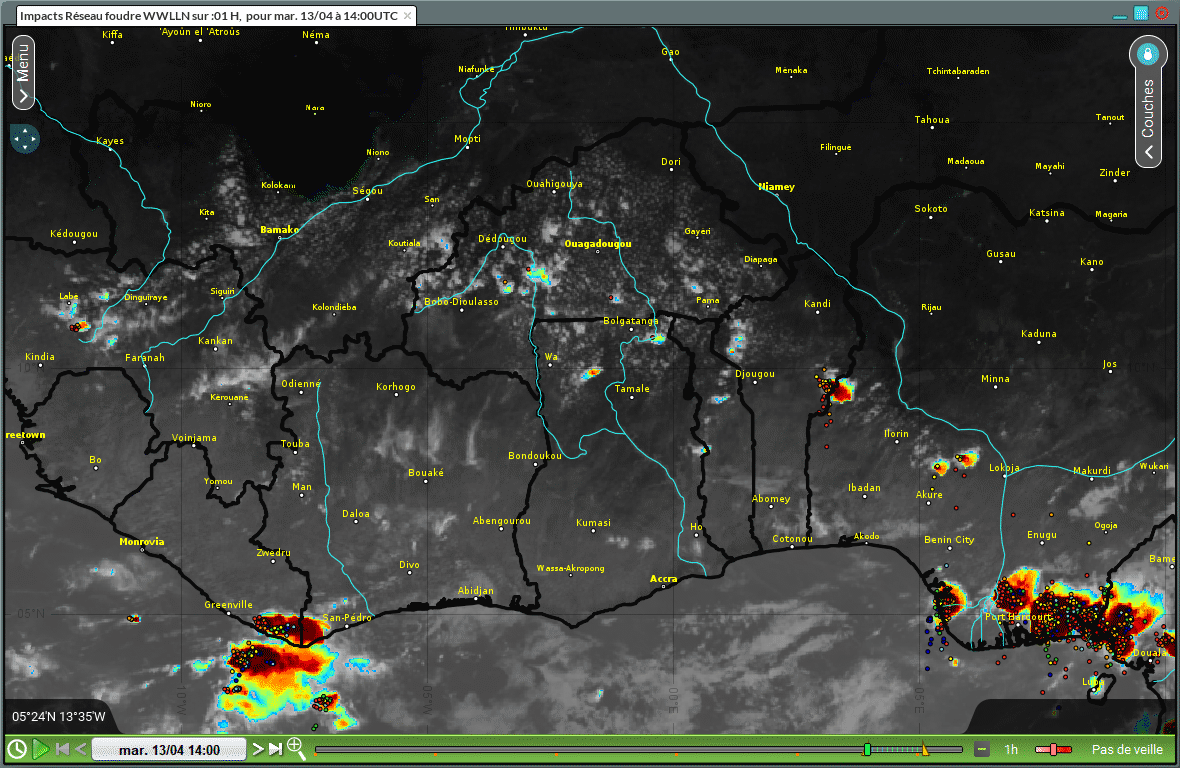1180x768 pixels.
Task: Click the minus button next to 1h
Action: [x=981, y=749]
